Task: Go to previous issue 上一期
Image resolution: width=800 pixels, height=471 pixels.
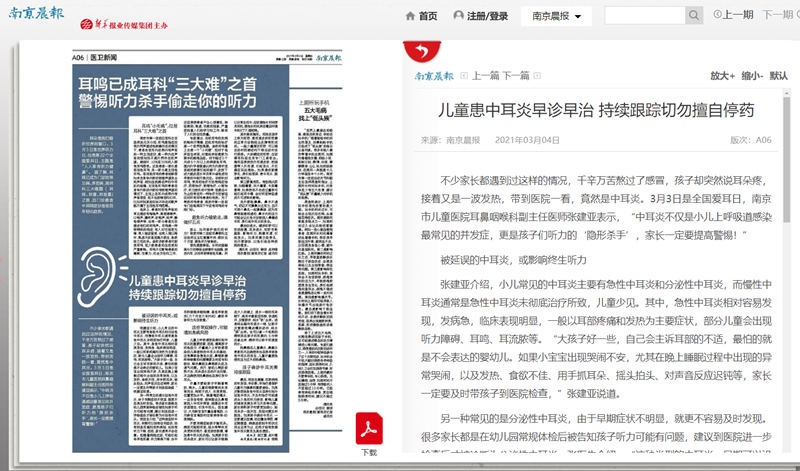Action: pyautogui.click(x=738, y=15)
